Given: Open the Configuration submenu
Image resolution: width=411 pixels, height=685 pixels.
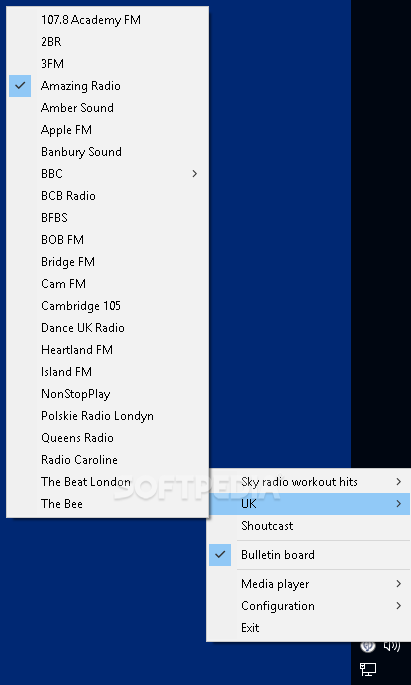Looking at the screenshot, I should [x=309, y=606].
